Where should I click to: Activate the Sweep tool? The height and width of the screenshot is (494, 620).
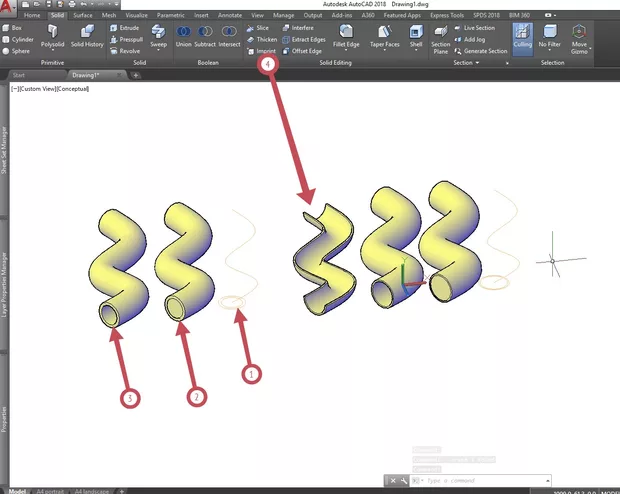(158, 36)
